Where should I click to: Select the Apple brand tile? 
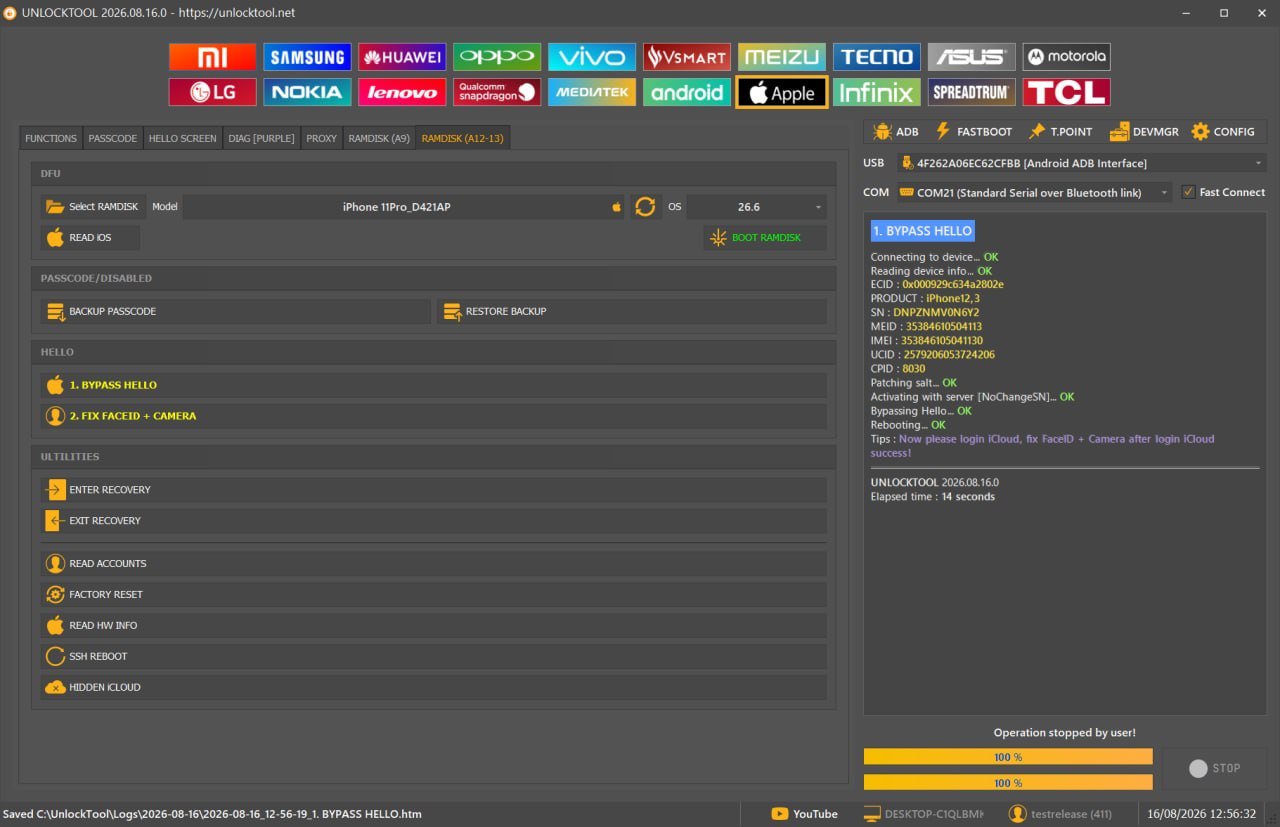tap(782, 93)
